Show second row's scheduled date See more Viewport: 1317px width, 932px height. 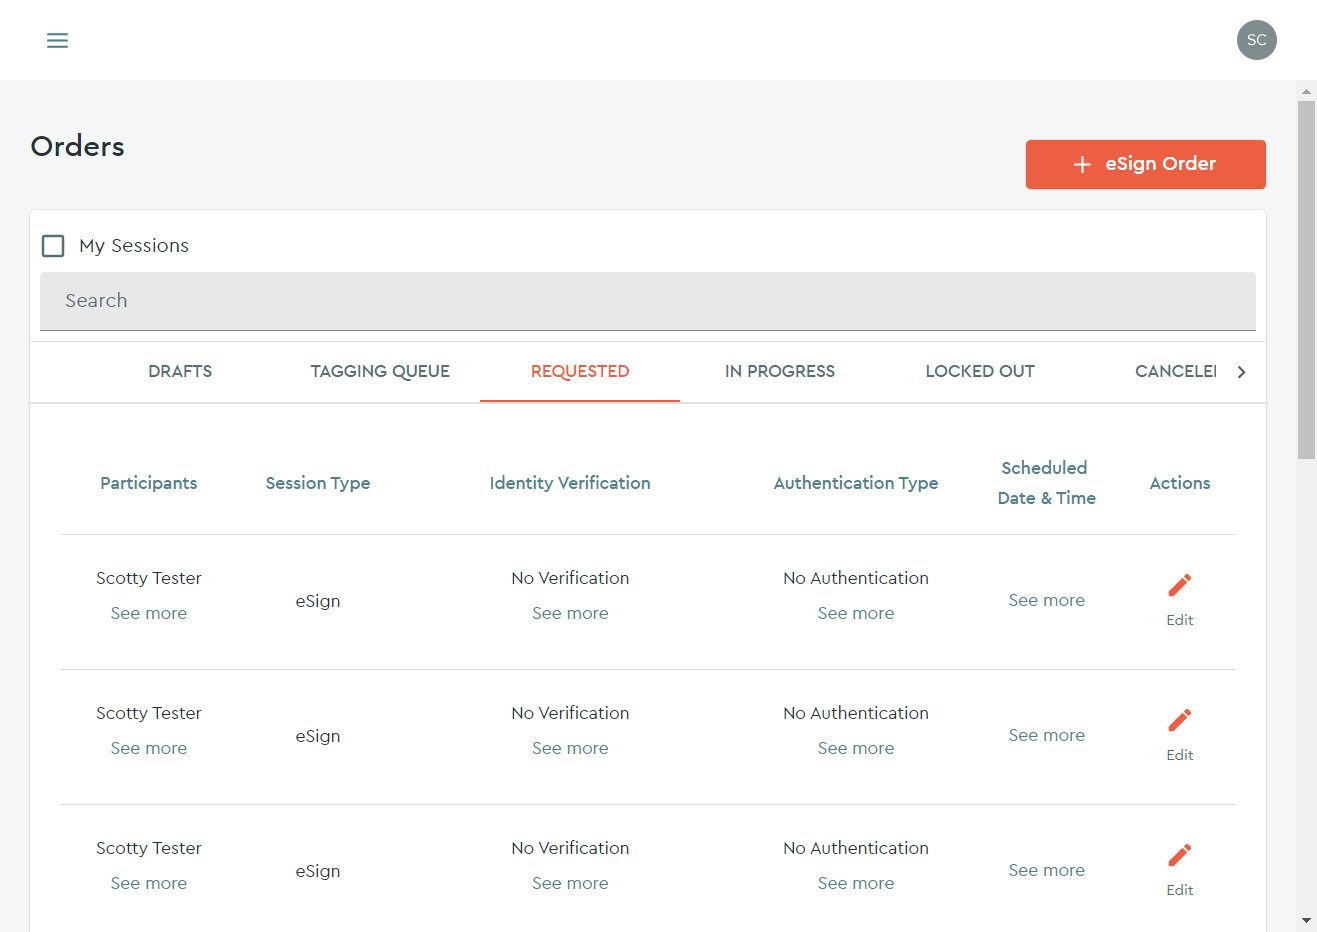pos(1047,735)
